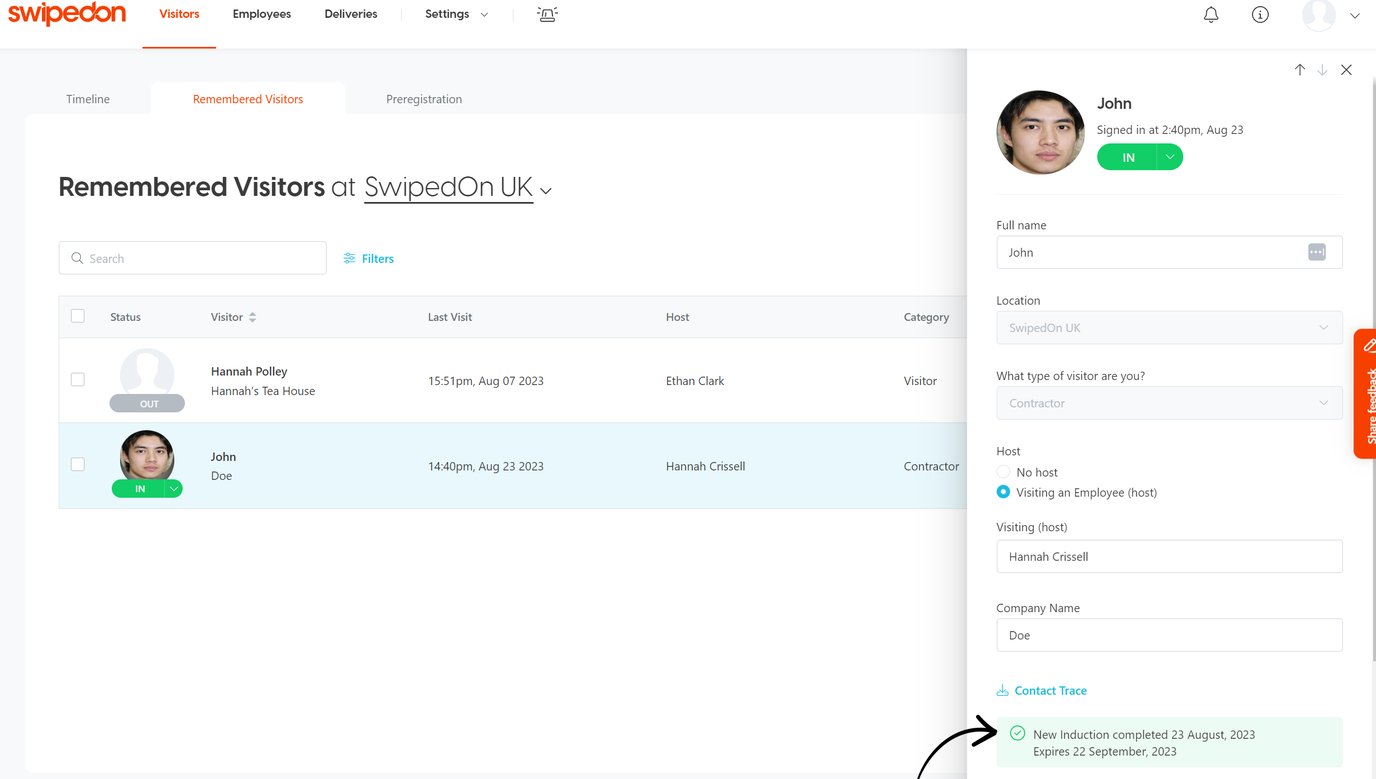Open visitor Filters
Screen dimensions: 1376x779
[x=369, y=258]
